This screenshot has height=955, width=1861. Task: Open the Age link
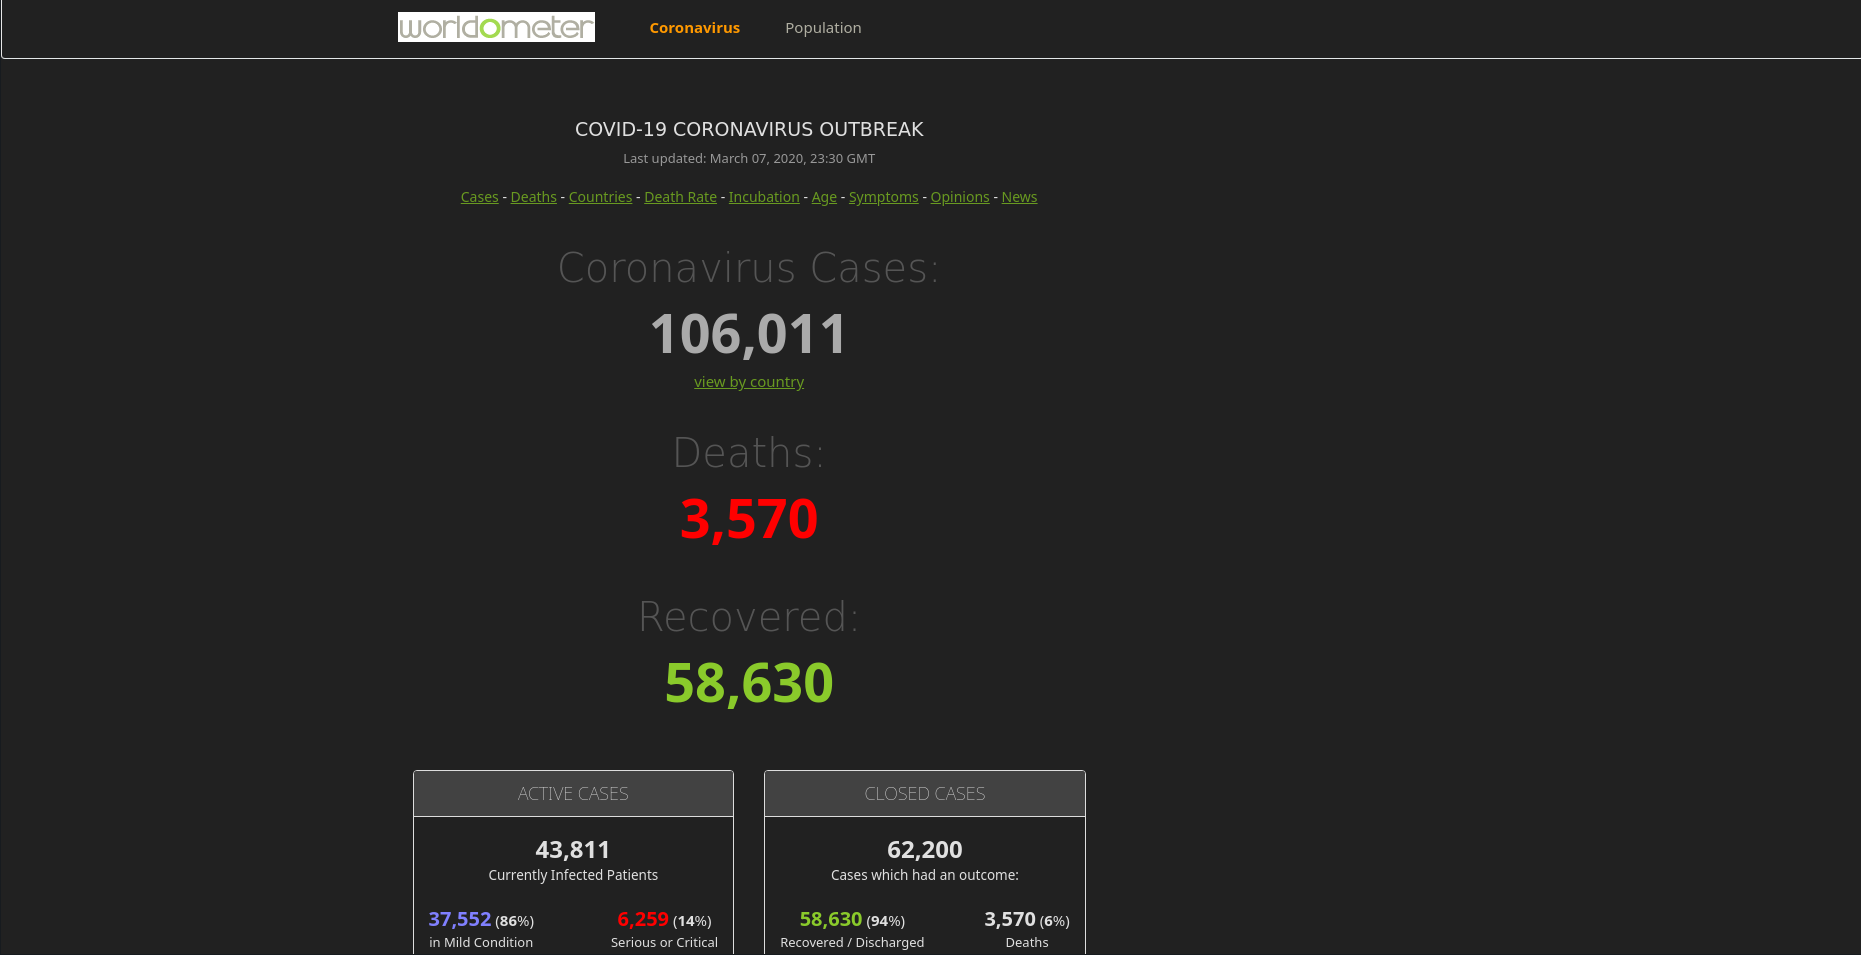coord(824,197)
